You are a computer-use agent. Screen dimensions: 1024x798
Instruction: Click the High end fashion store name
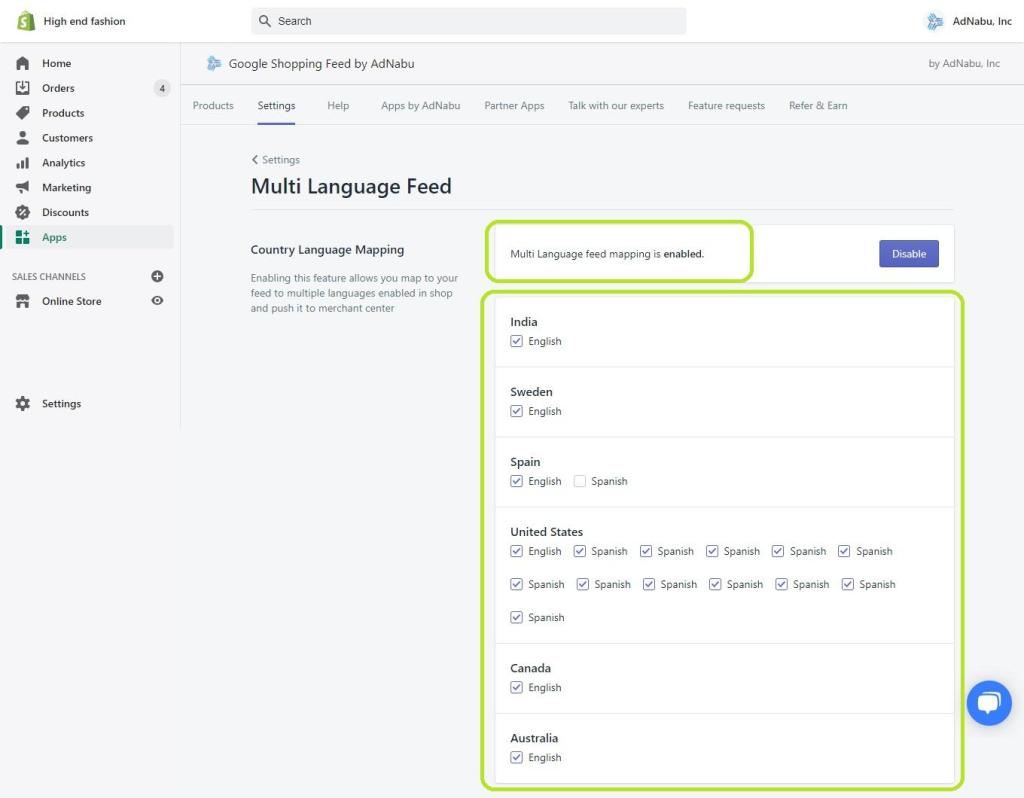click(84, 21)
